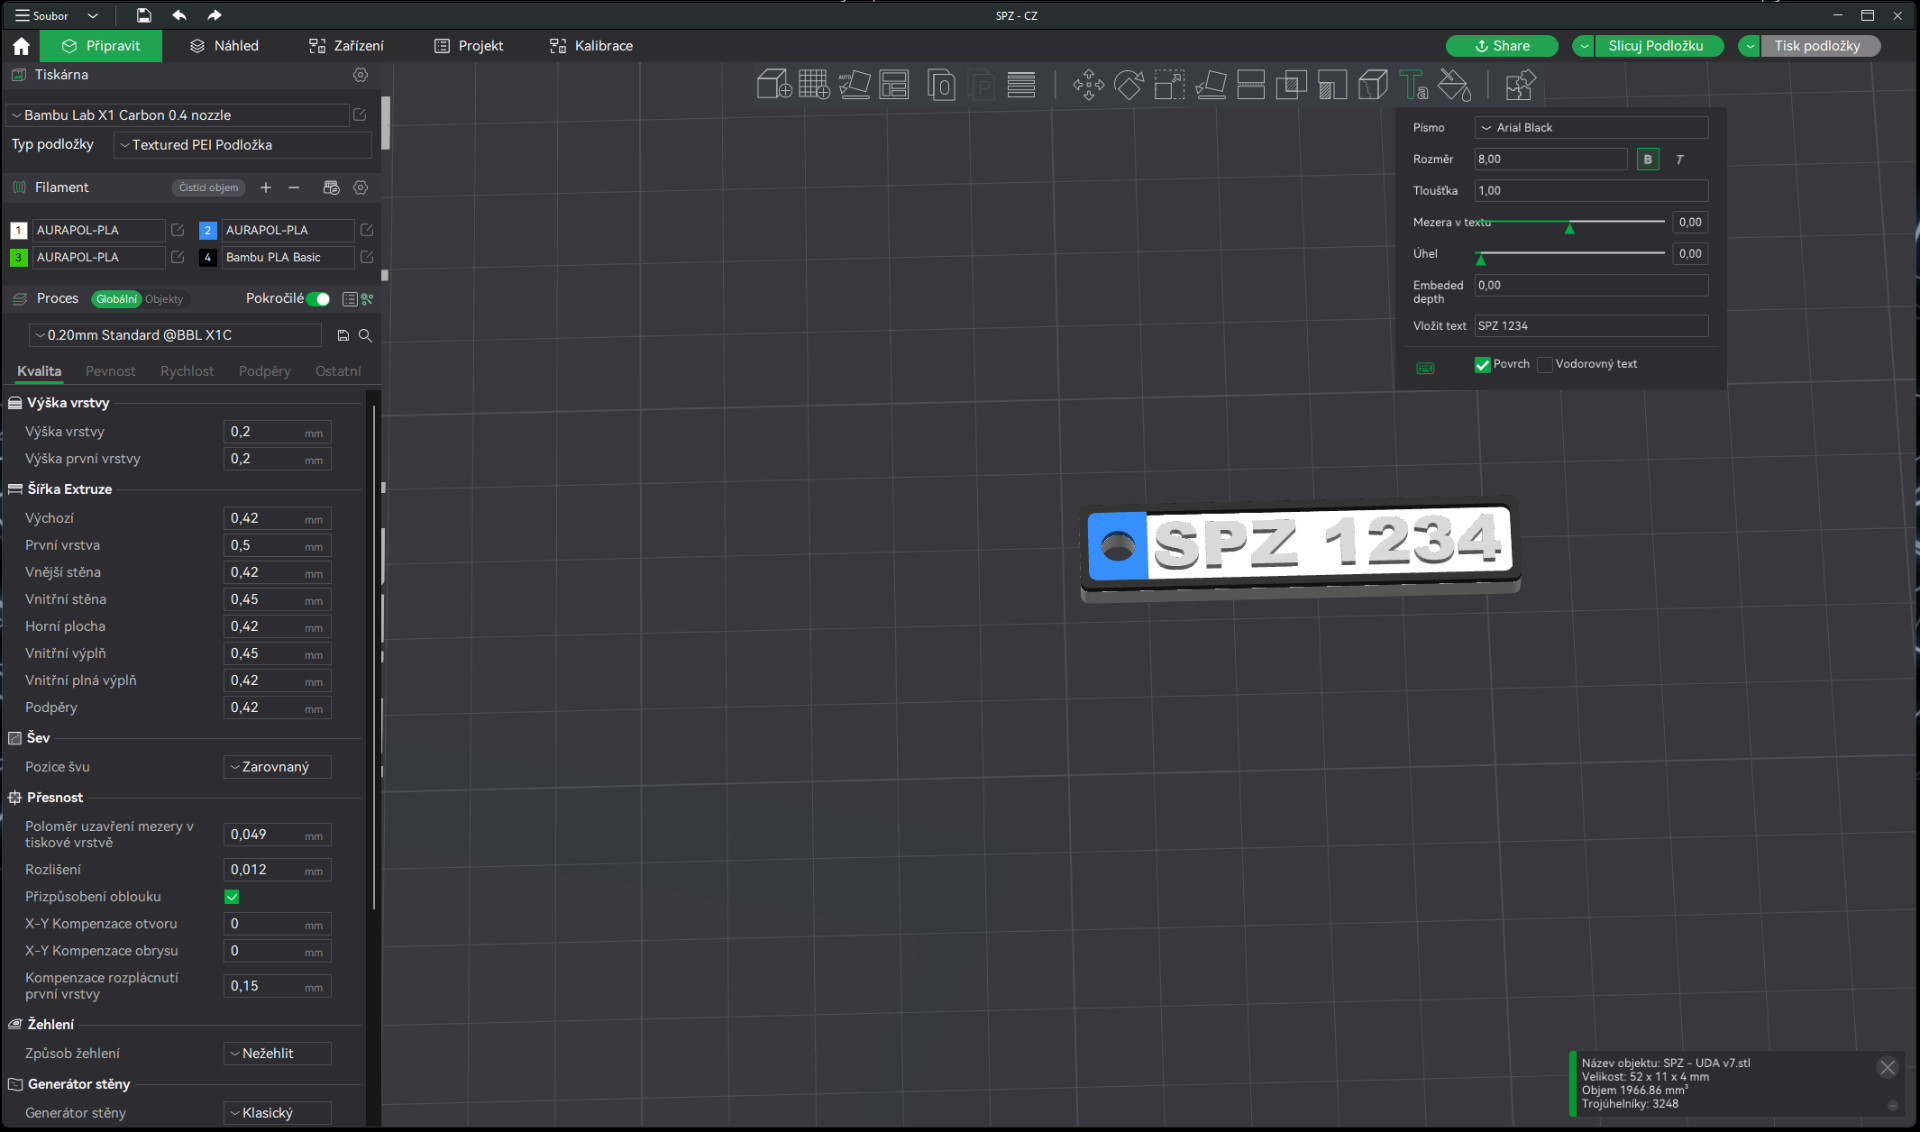This screenshot has width=1920, height=1132.
Task: Open the Assembly view puzzle icon
Action: pyautogui.click(x=1520, y=85)
